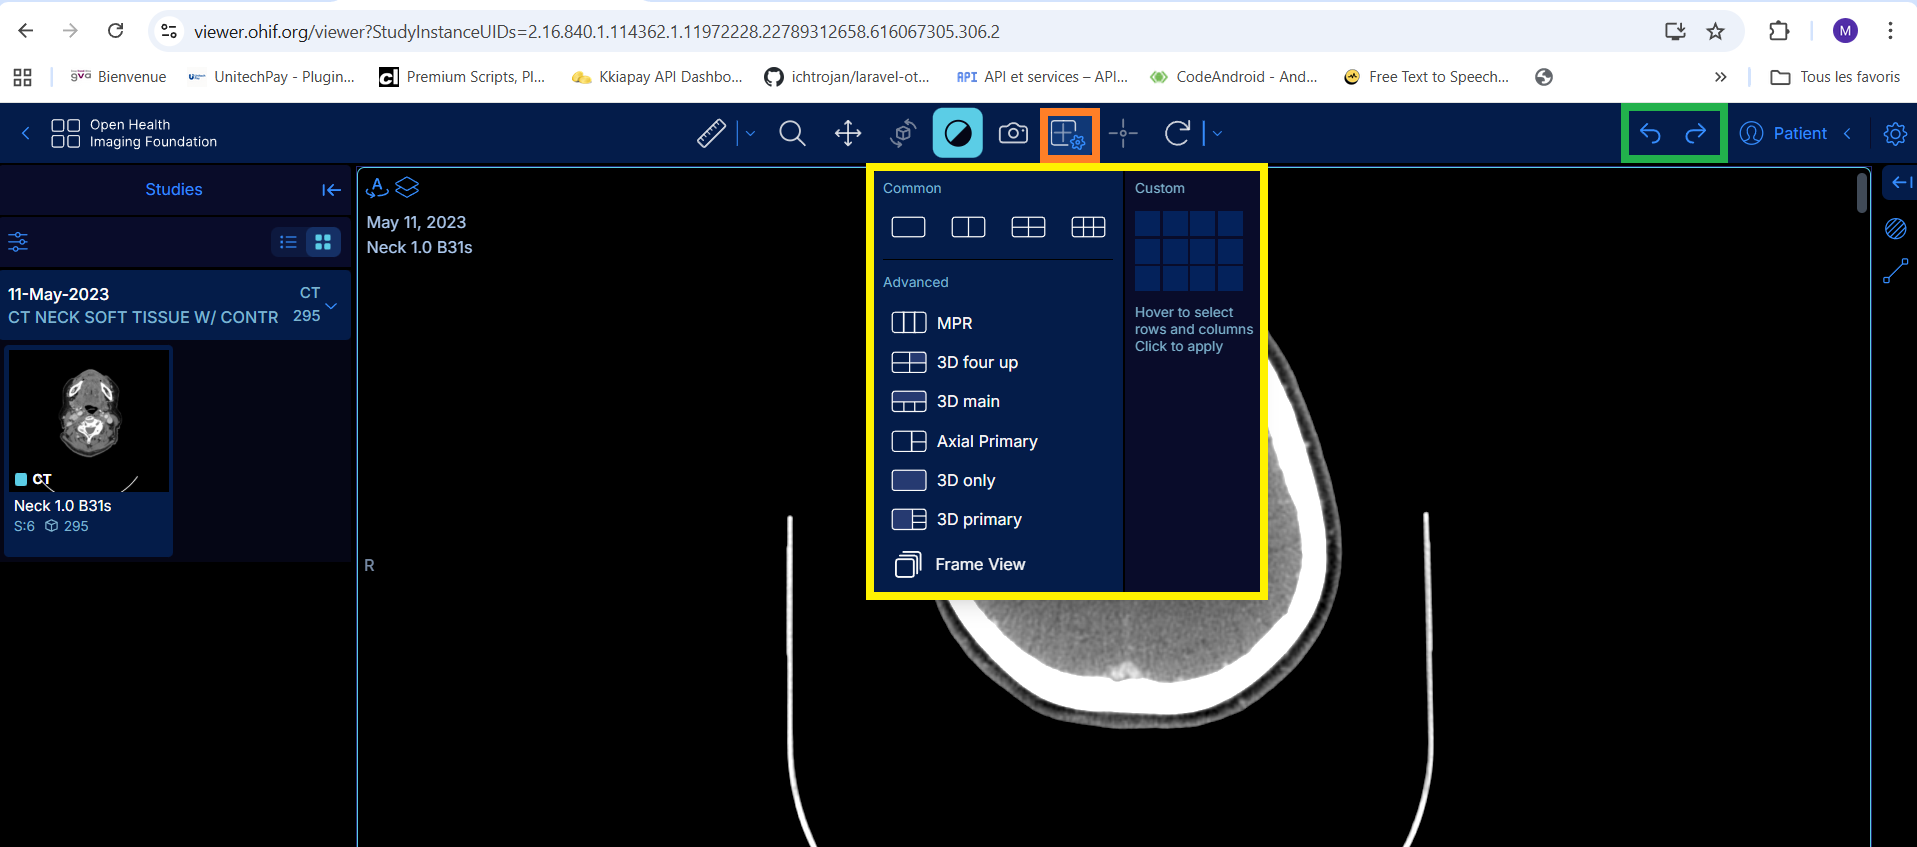Toggle the Window Level tool
This screenshot has width=1917, height=847.
click(x=957, y=133)
